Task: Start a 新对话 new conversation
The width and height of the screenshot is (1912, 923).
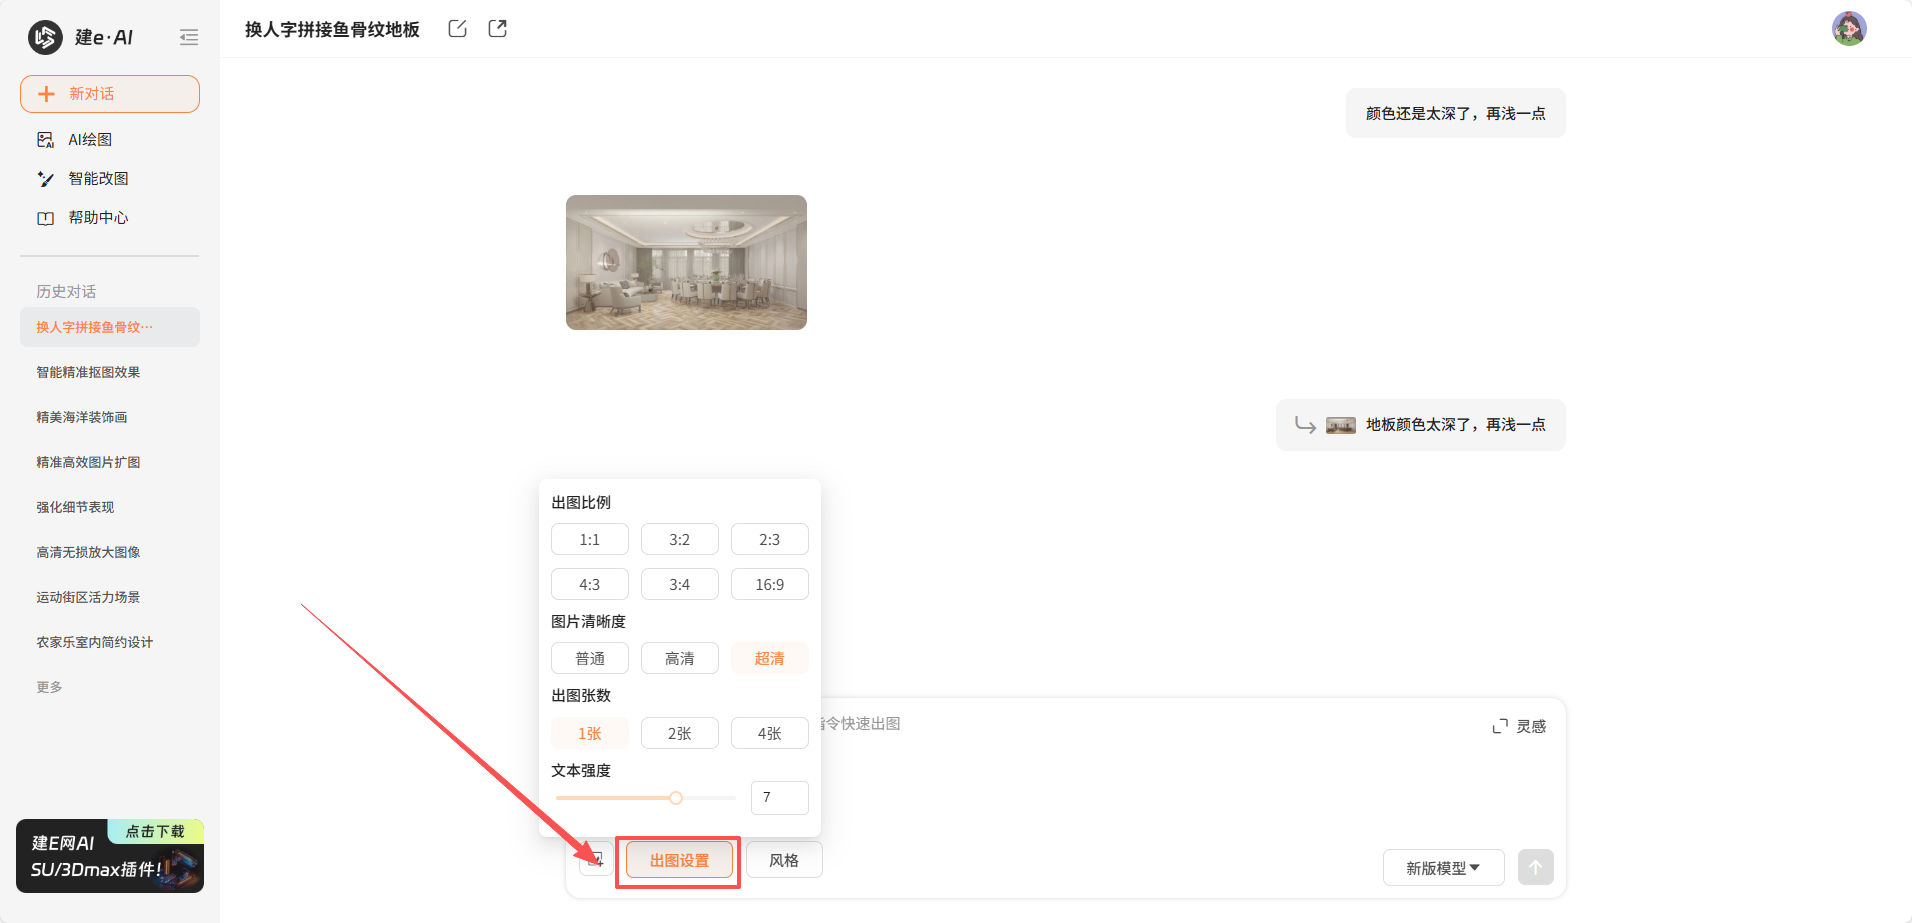Action: (110, 94)
